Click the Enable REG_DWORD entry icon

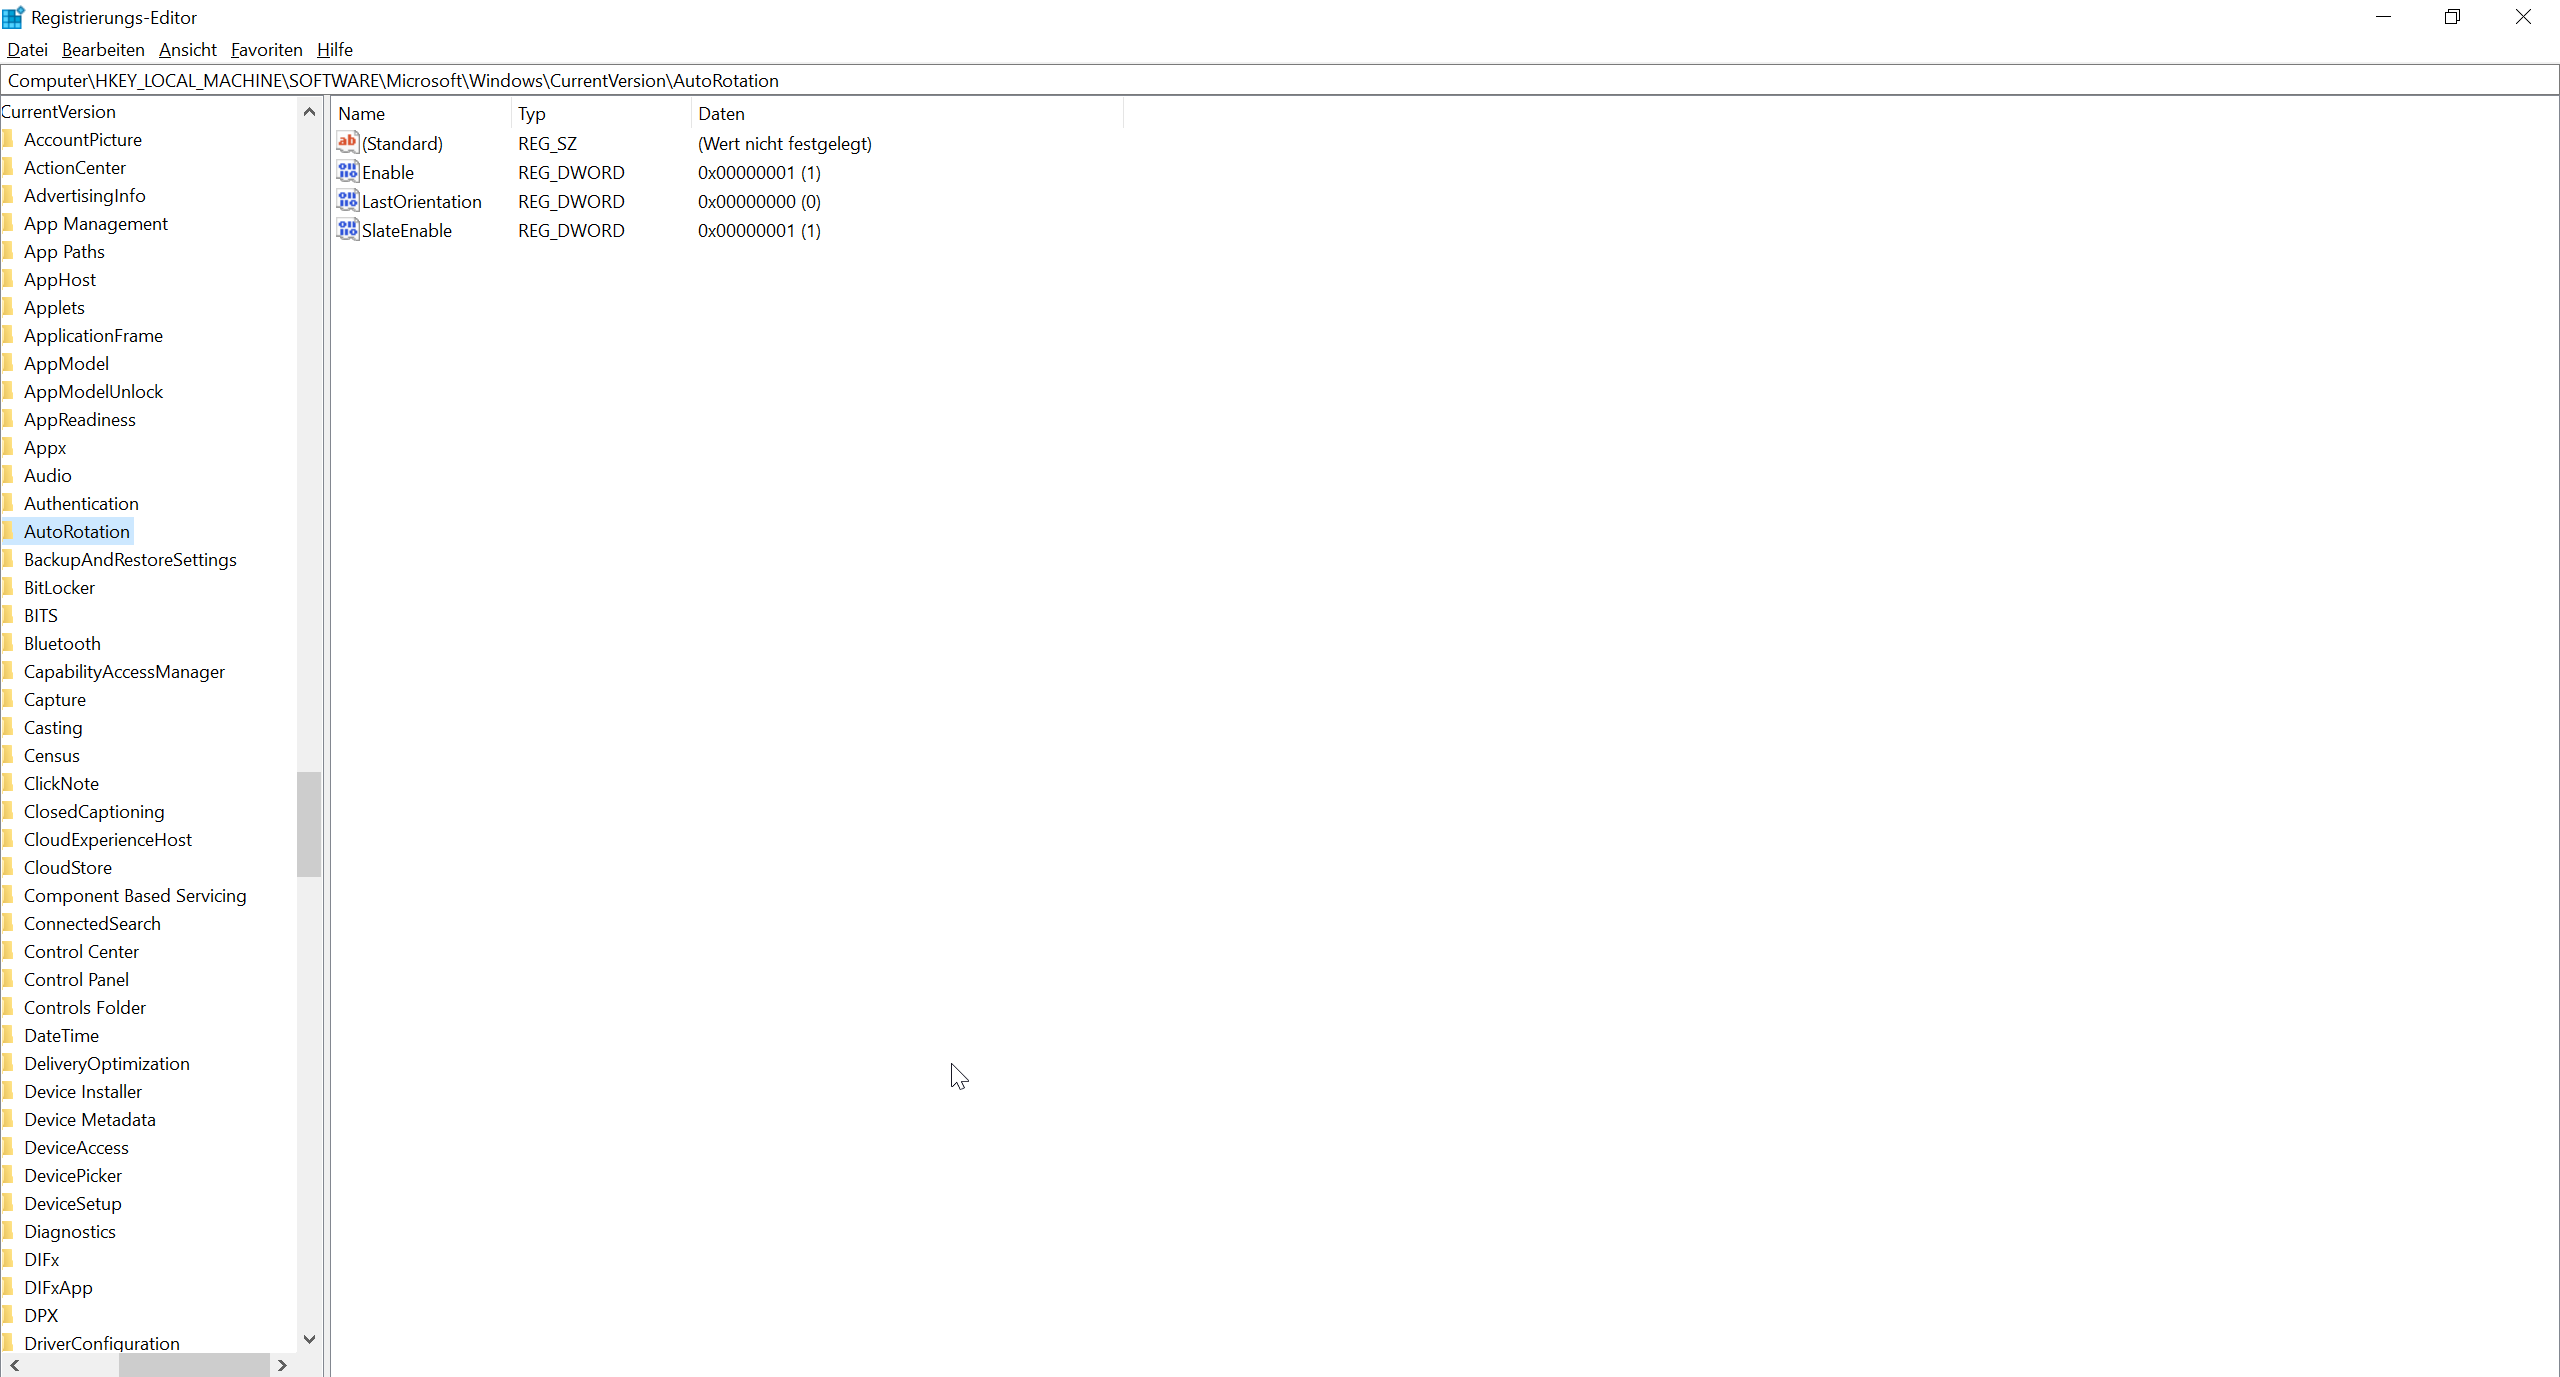point(348,171)
